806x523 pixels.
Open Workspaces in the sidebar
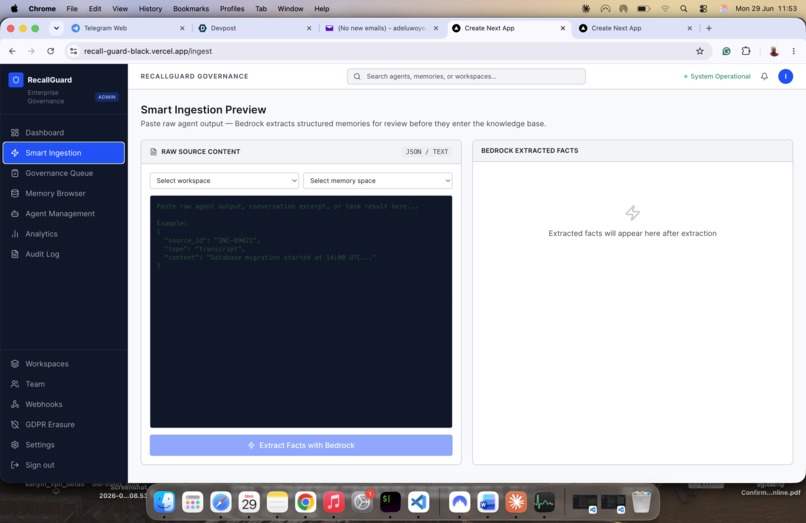click(x=64, y=364)
